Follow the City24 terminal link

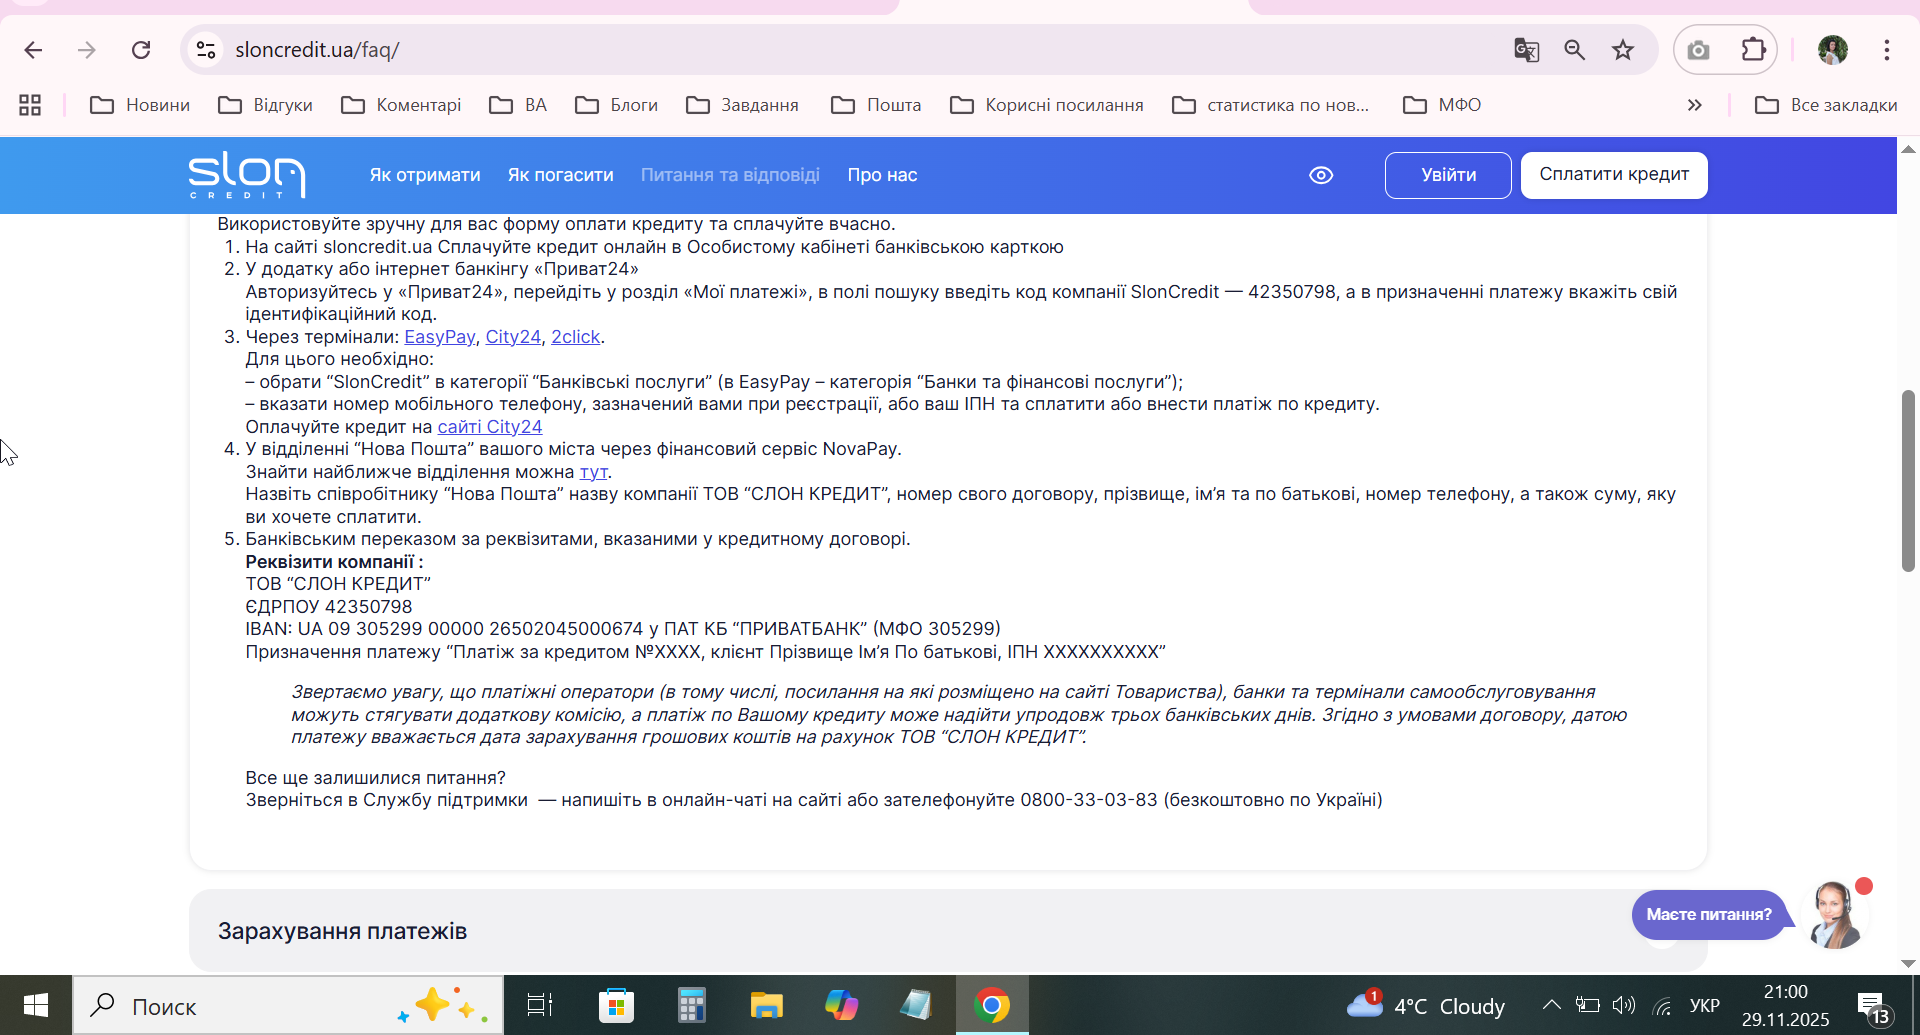513,337
